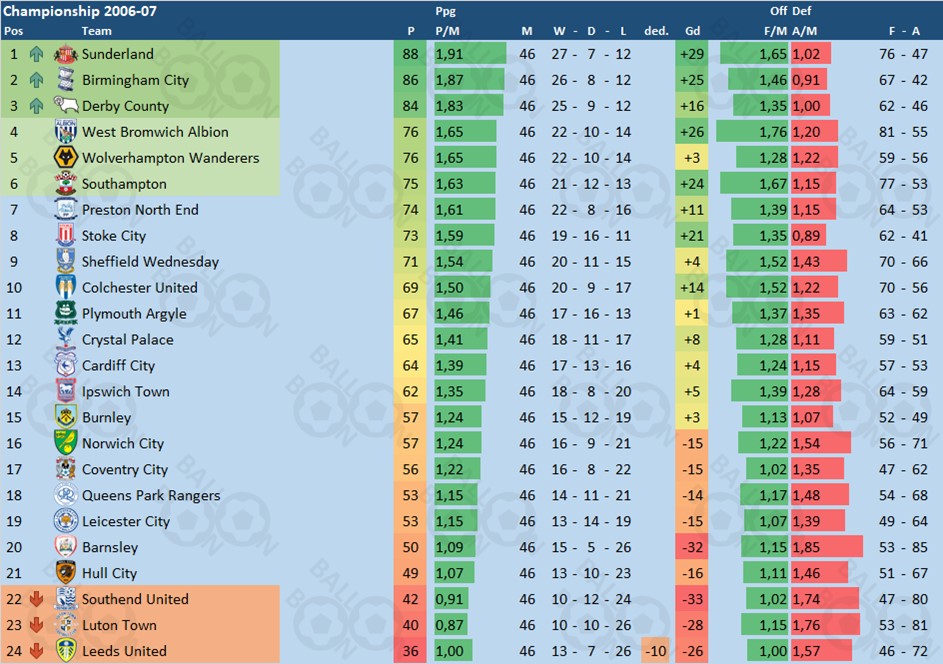Viewport: 943px width, 664px height.
Task: Click the Sunderland club crest
Action: click(66, 54)
